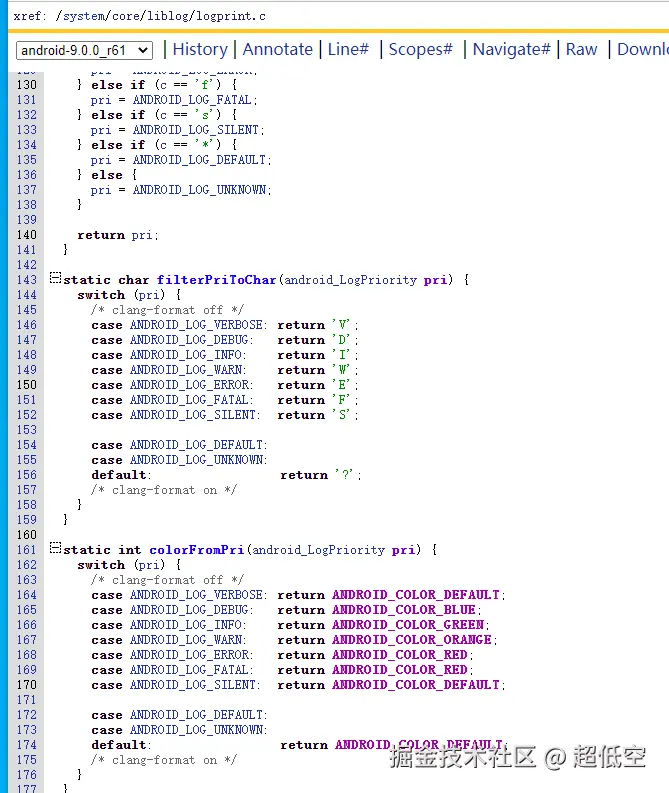Collapse the colorFromPri function fold
This screenshot has width=669, height=793.
point(55,548)
